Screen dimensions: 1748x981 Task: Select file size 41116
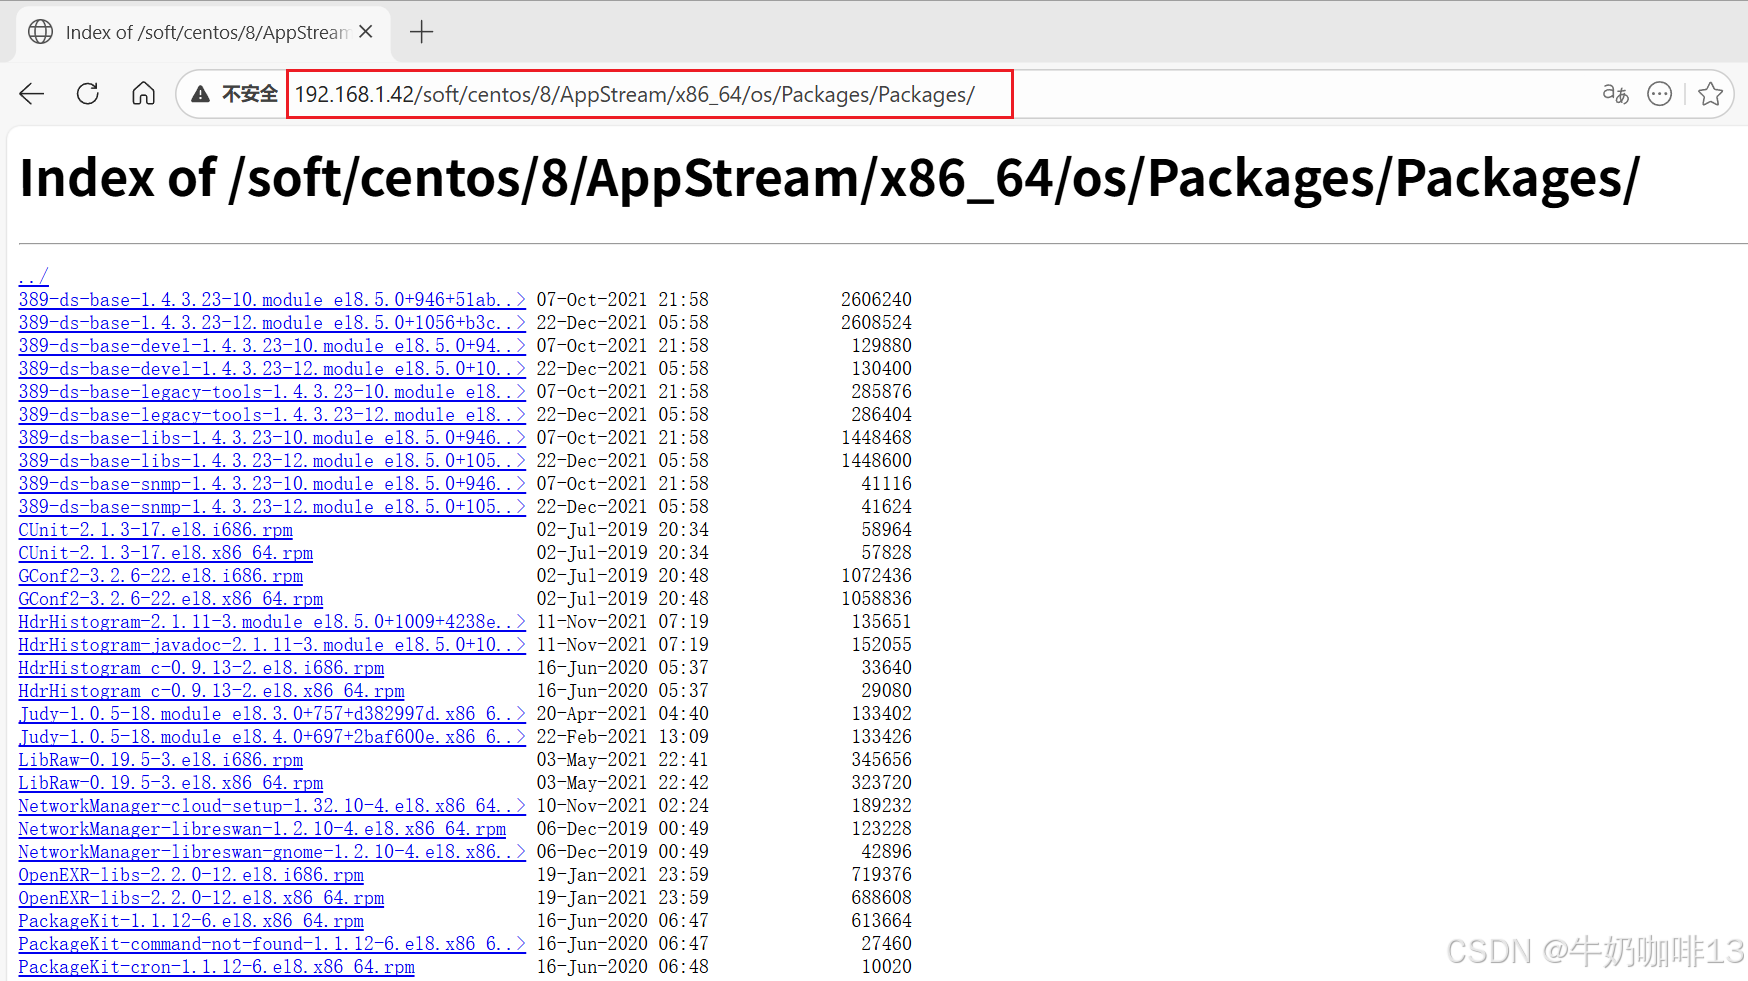pyautogui.click(x=886, y=484)
